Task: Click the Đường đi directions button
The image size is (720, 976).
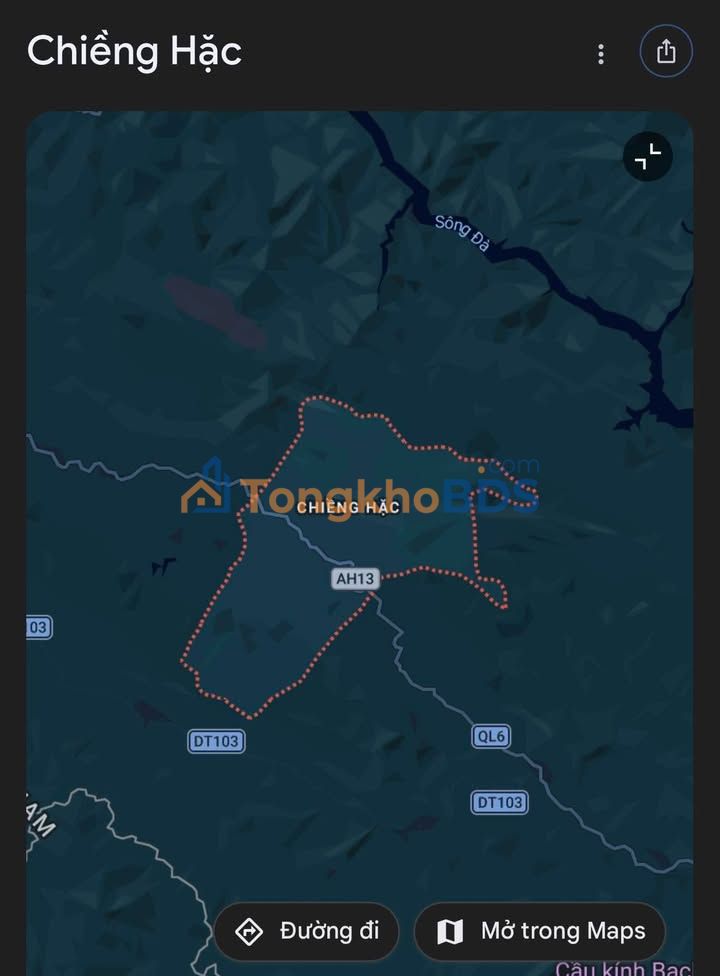Action: [306, 931]
